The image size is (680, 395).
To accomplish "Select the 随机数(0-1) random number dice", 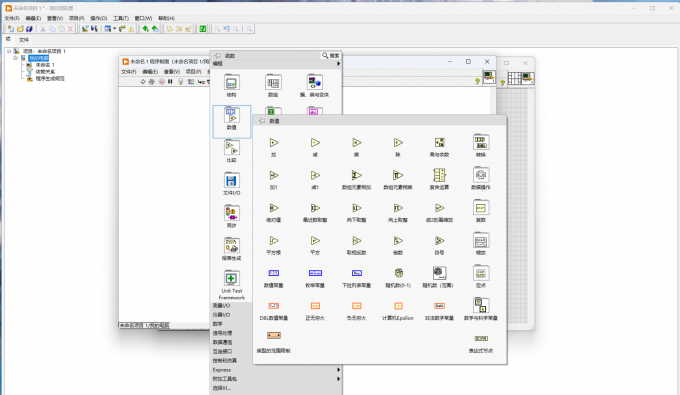I will [x=398, y=273].
